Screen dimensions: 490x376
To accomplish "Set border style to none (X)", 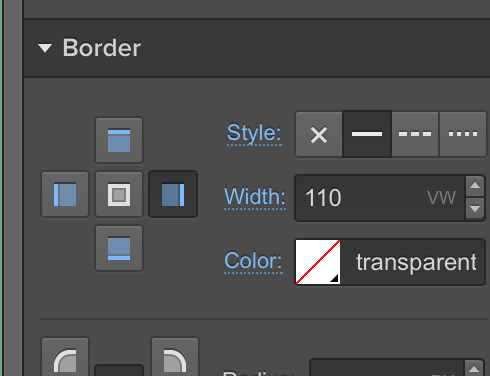I will click(x=319, y=134).
